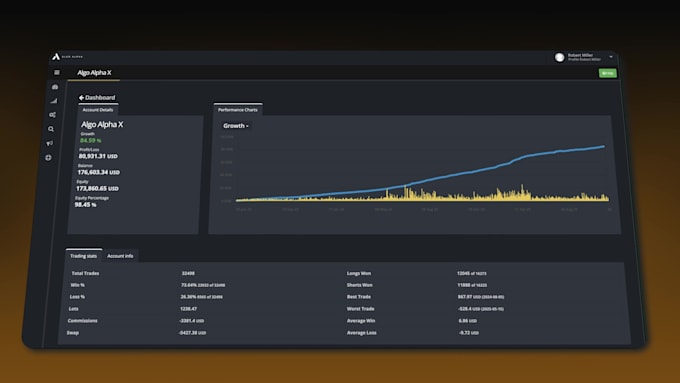
Task: Click the equity percentage 98.45 %
Action: [85, 205]
